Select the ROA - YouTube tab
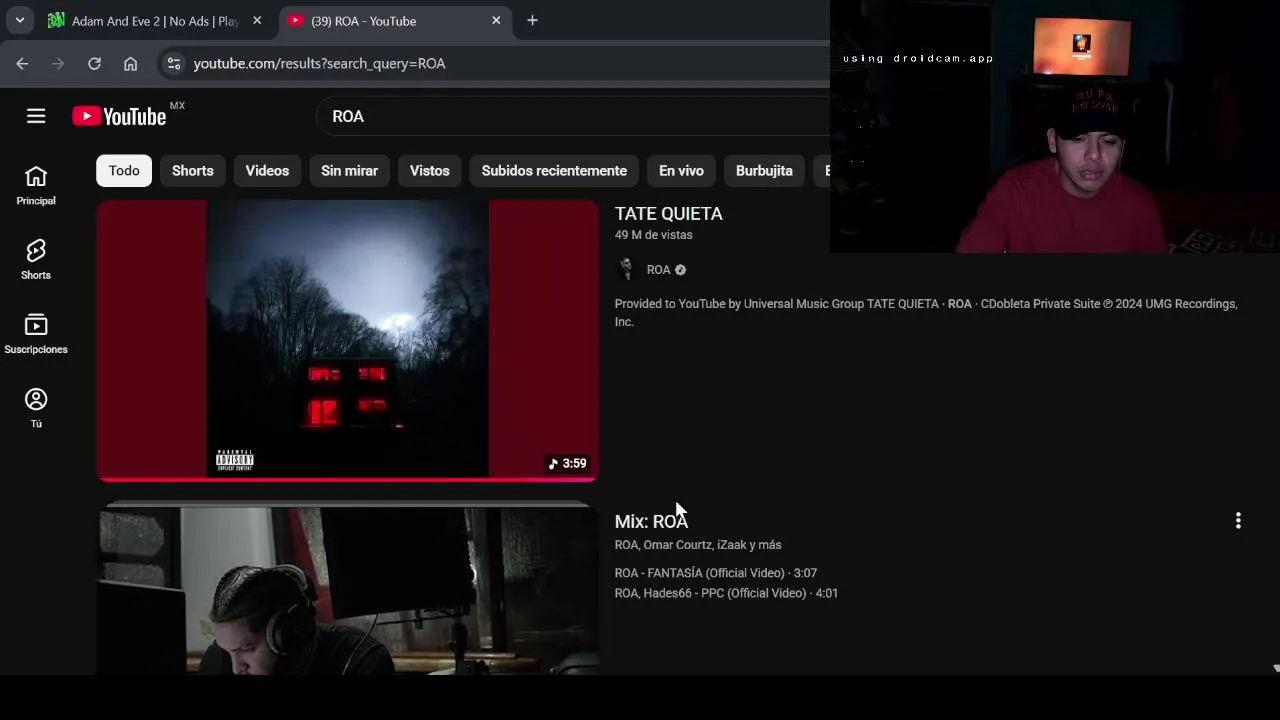The height and width of the screenshot is (720, 1280). 394,20
